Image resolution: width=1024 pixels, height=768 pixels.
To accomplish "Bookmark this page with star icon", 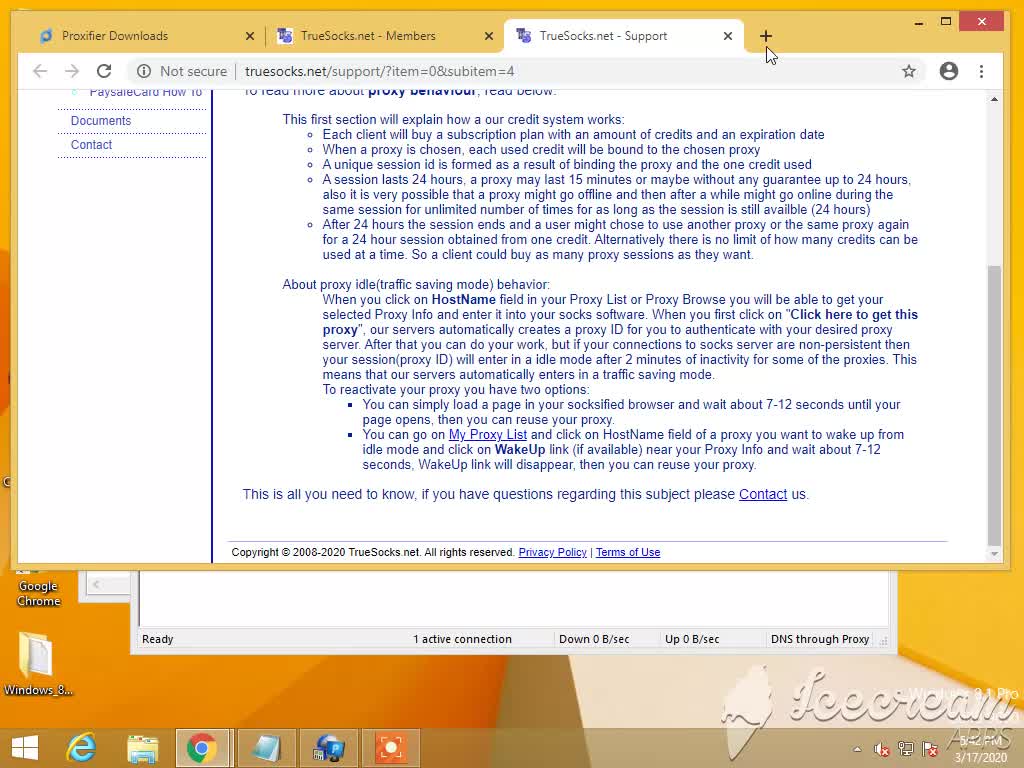I will [908, 71].
